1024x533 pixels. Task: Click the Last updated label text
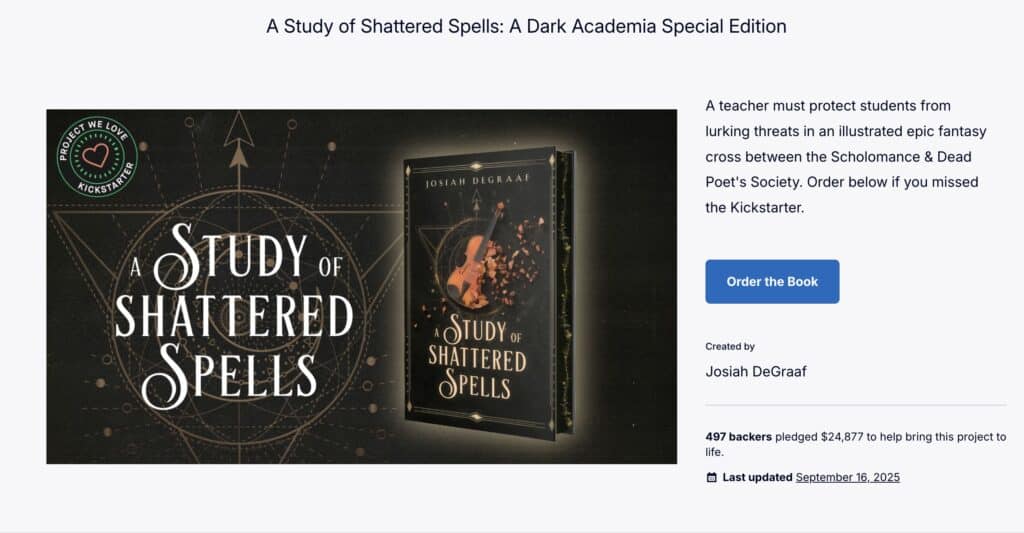click(757, 478)
